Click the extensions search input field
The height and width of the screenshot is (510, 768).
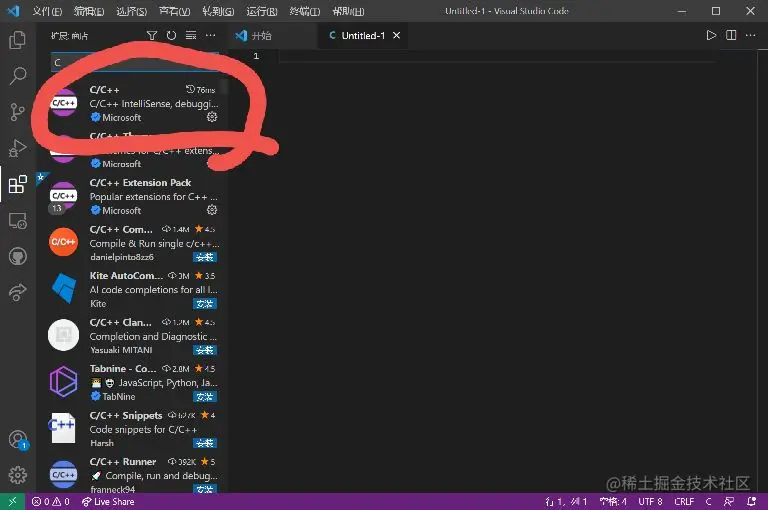(x=135, y=62)
